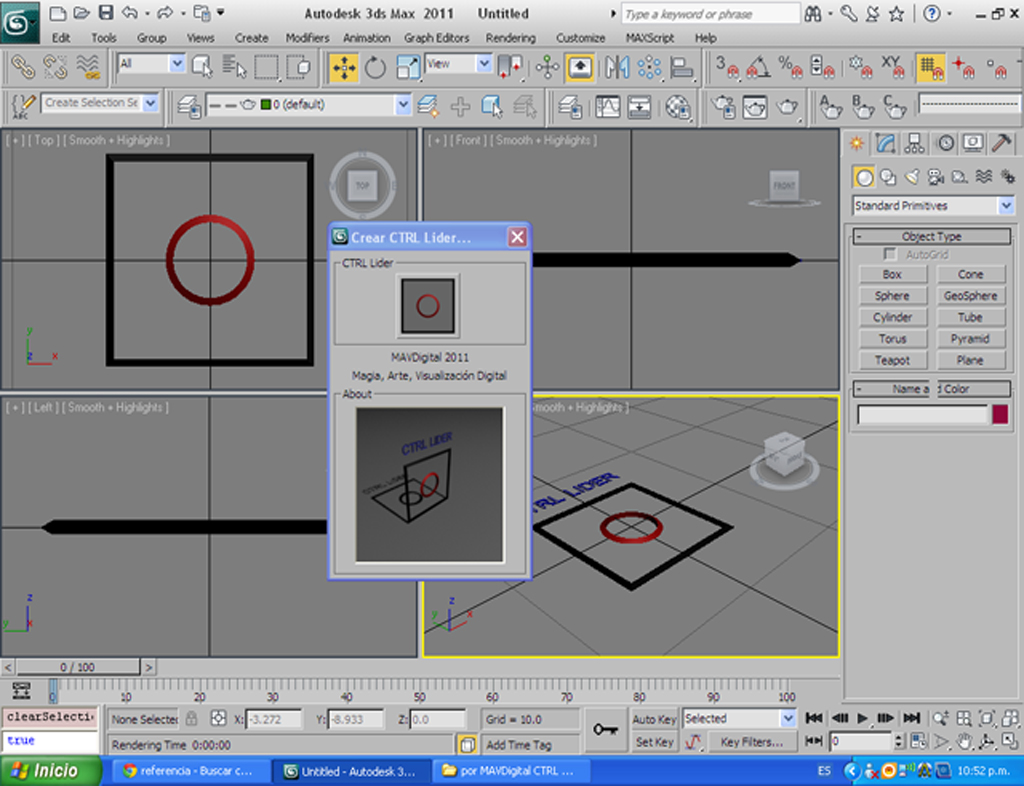Viewport: 1024px width, 786px height.
Task: Click the CTRL Lider create button
Action: point(428,306)
